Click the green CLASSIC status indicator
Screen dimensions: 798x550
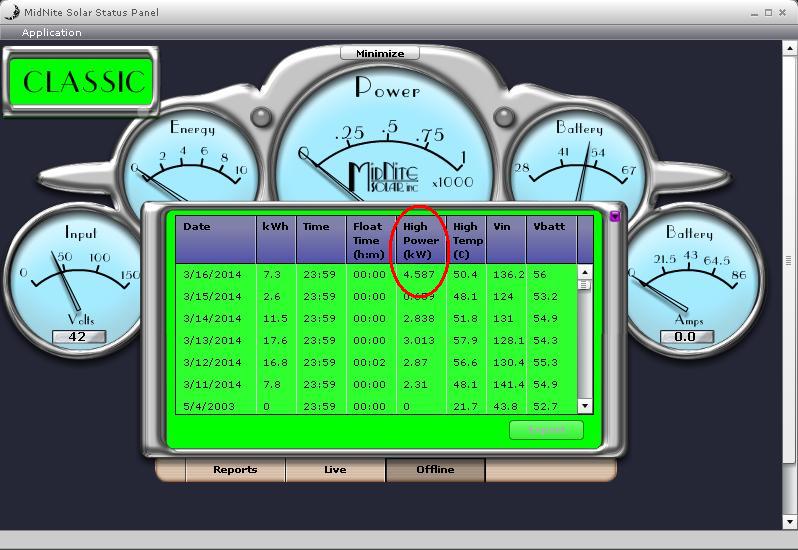pos(81,82)
